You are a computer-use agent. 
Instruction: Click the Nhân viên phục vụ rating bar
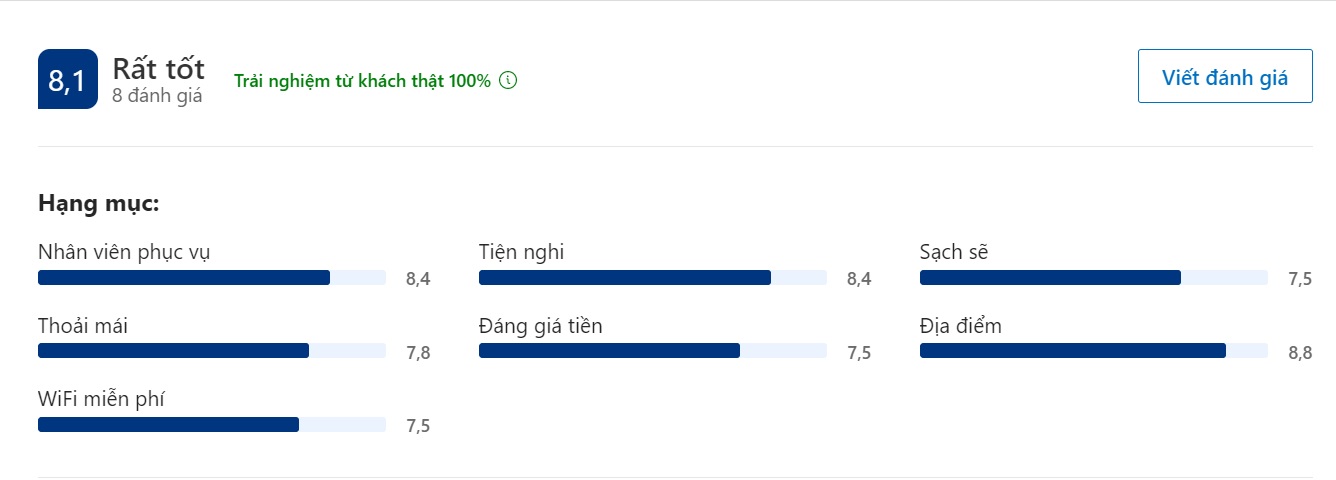(x=212, y=277)
